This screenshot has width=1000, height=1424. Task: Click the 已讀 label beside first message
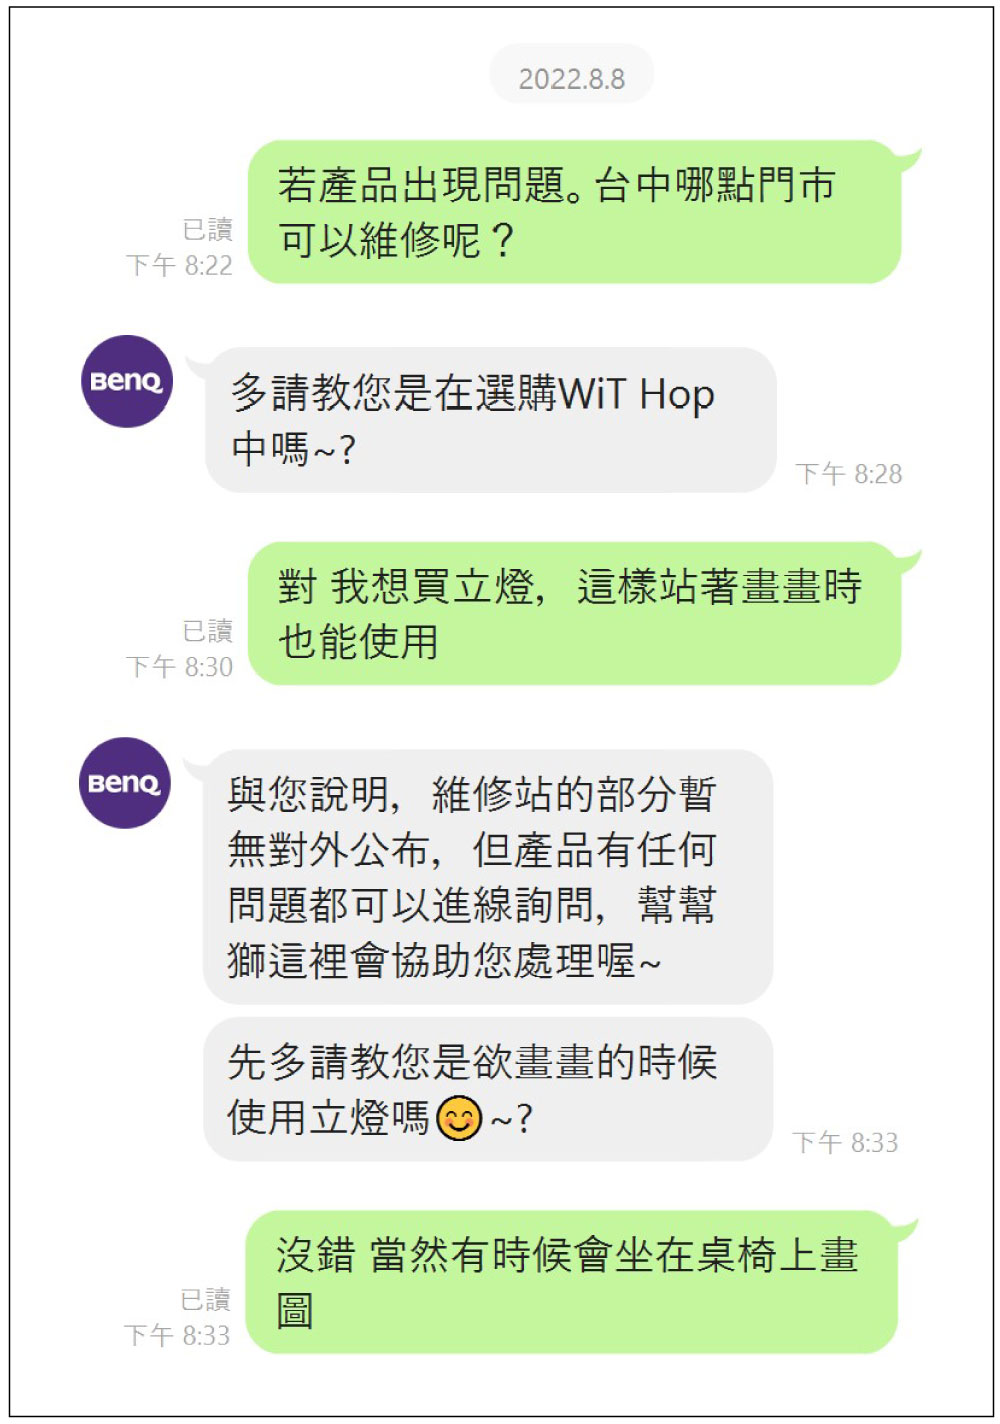pyautogui.click(x=207, y=230)
